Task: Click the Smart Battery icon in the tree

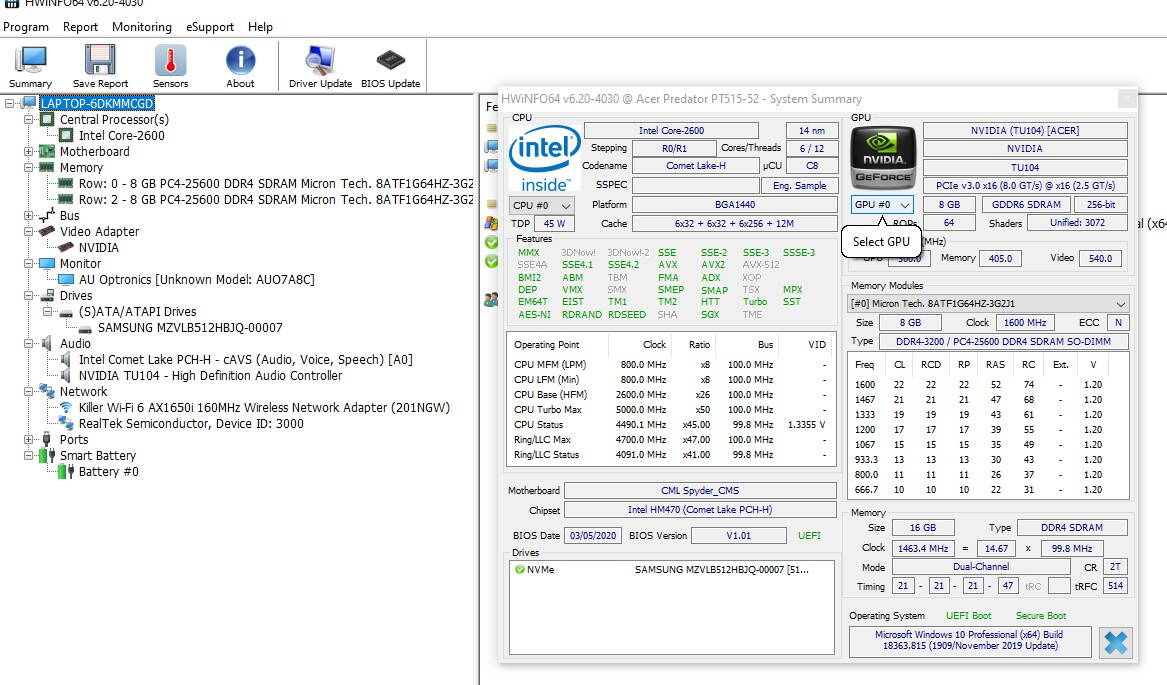Action: point(48,455)
